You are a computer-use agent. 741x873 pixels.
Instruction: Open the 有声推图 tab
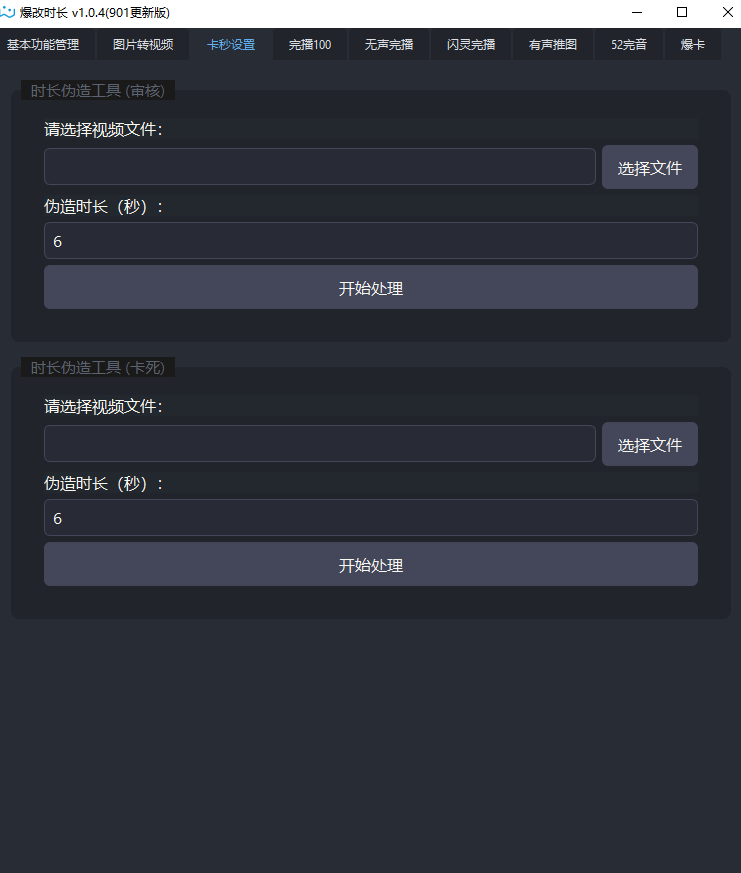tap(553, 45)
